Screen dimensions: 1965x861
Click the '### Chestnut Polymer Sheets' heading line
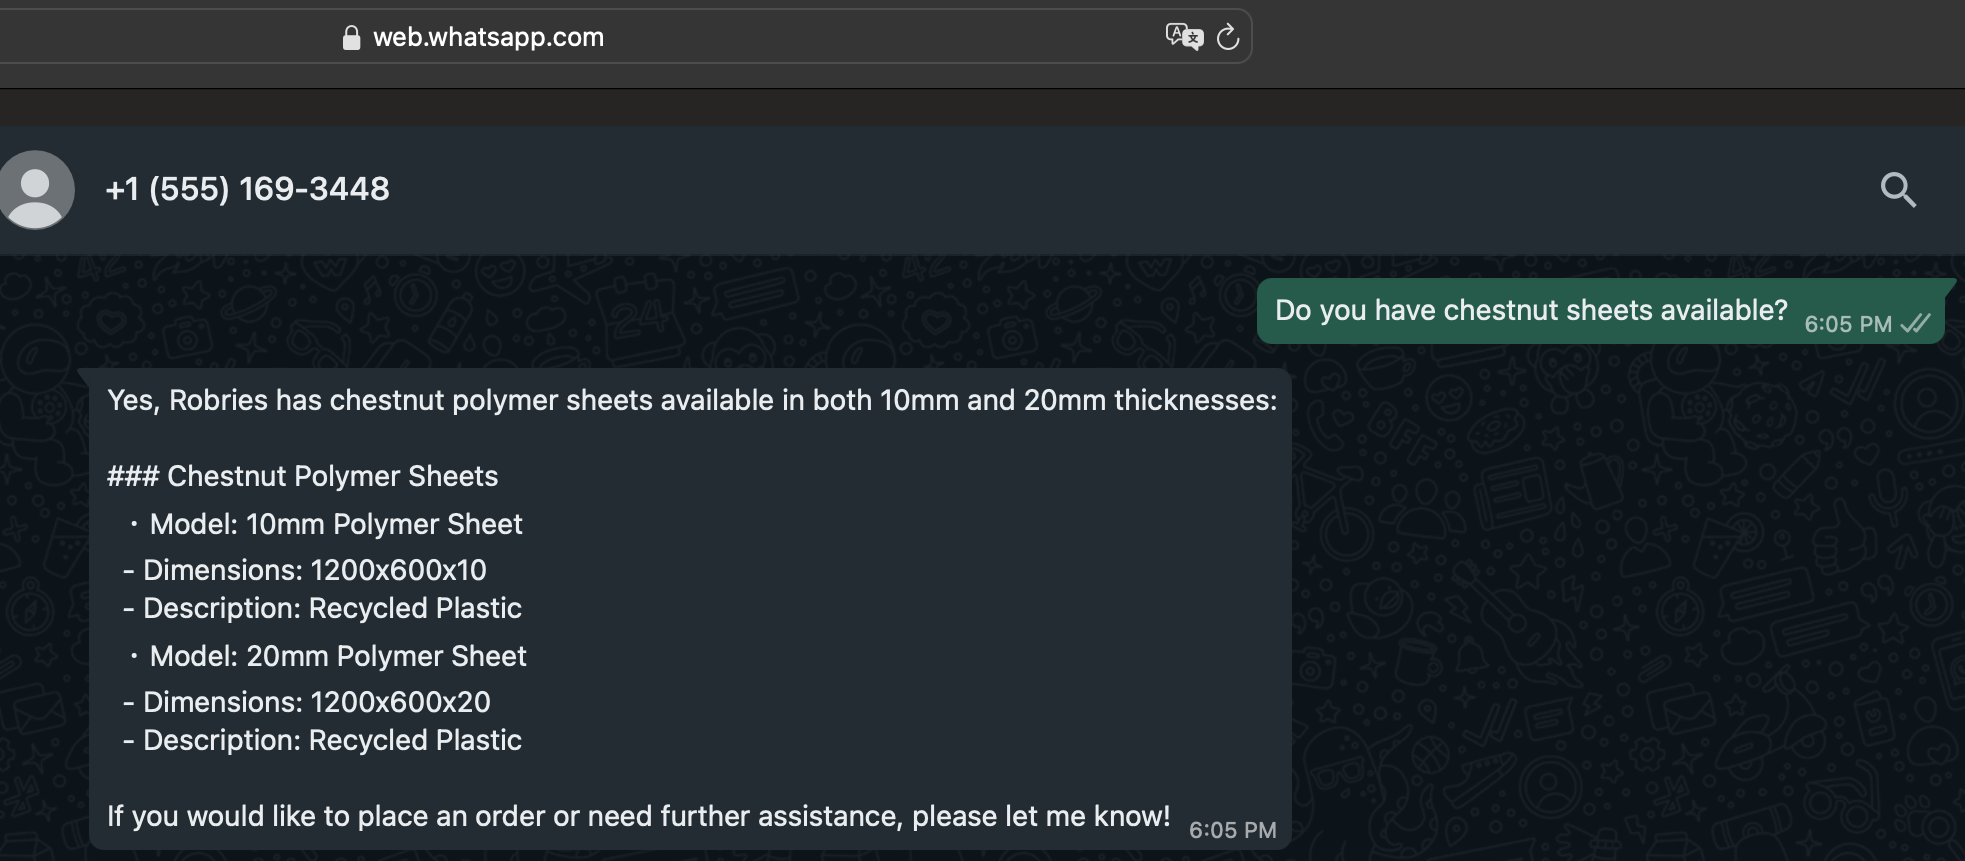(x=302, y=476)
